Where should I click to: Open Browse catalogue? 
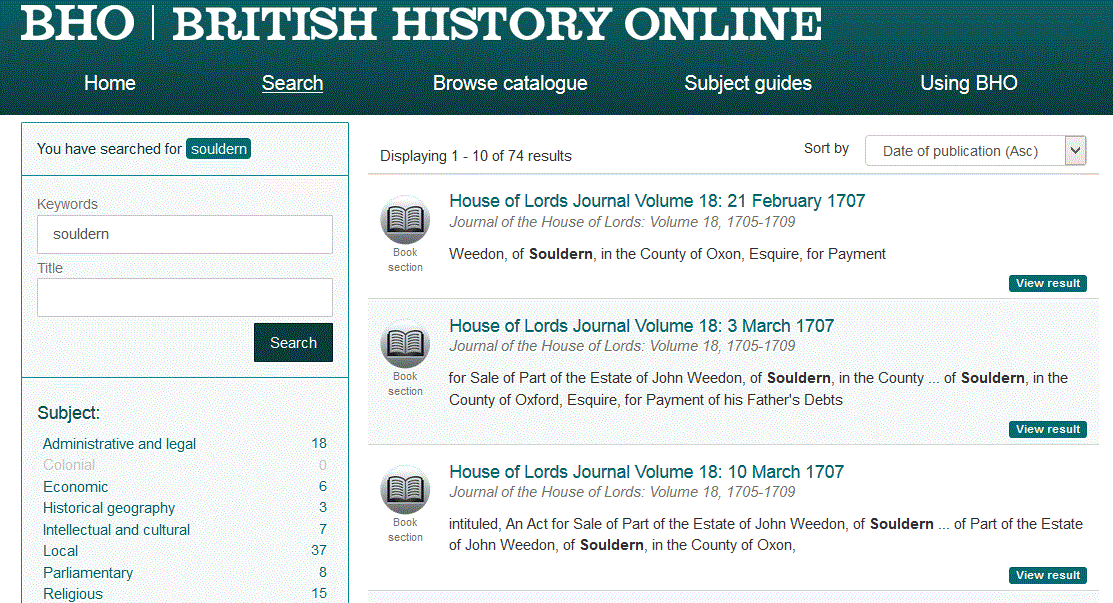point(510,83)
